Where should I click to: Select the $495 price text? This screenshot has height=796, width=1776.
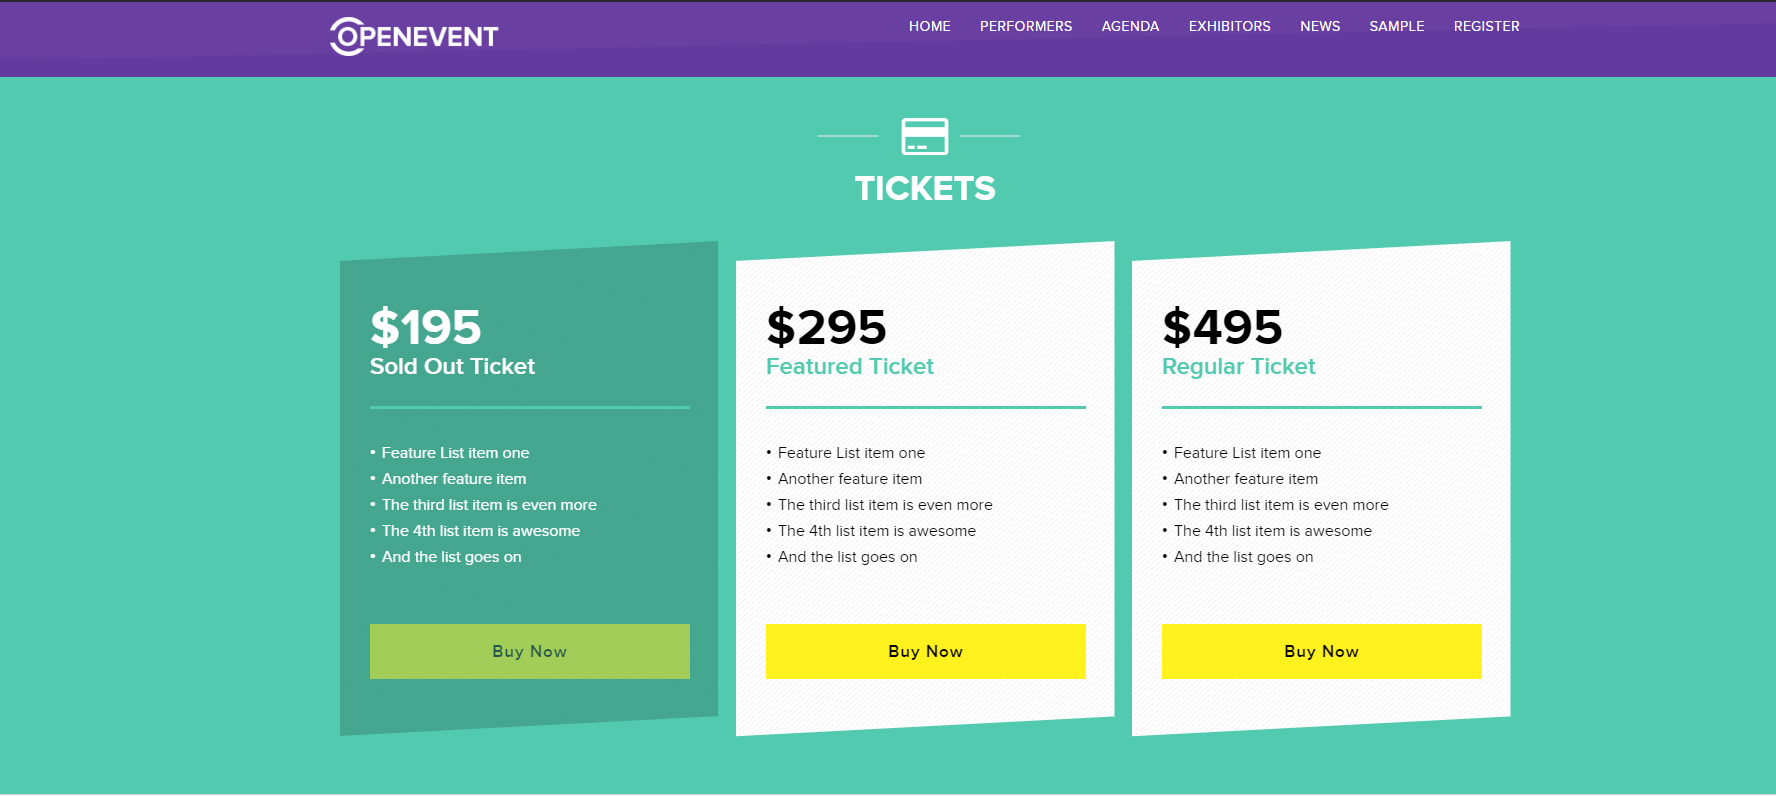(x=1222, y=327)
